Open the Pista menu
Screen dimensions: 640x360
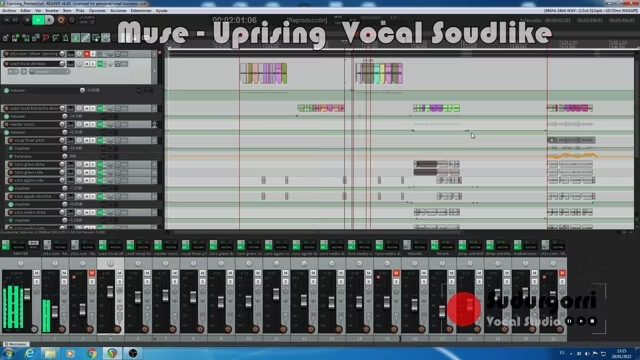80,11
